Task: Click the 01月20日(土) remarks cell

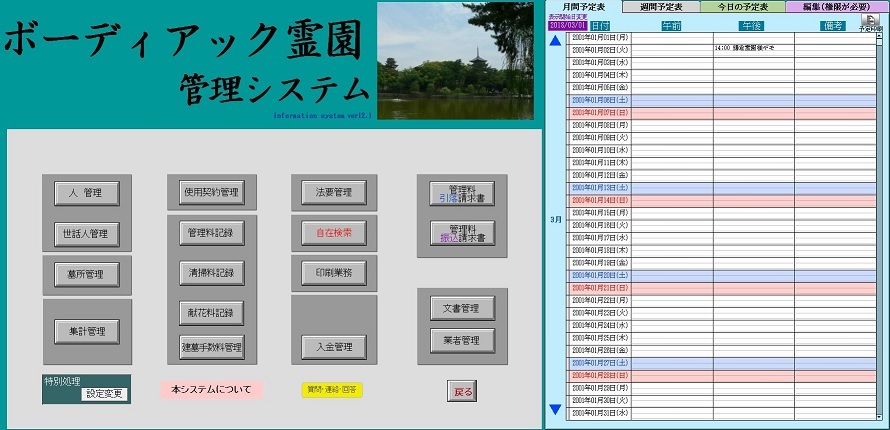Action: pos(835,275)
